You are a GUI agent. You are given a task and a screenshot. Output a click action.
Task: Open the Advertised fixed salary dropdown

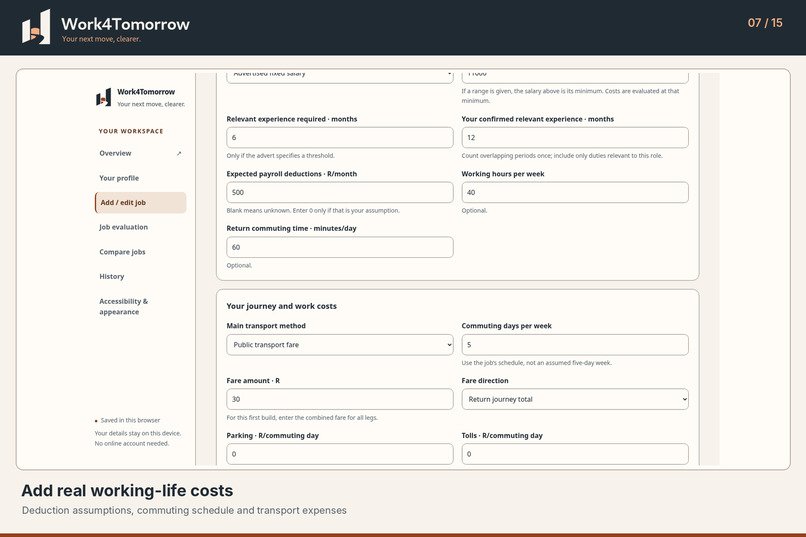coord(340,76)
